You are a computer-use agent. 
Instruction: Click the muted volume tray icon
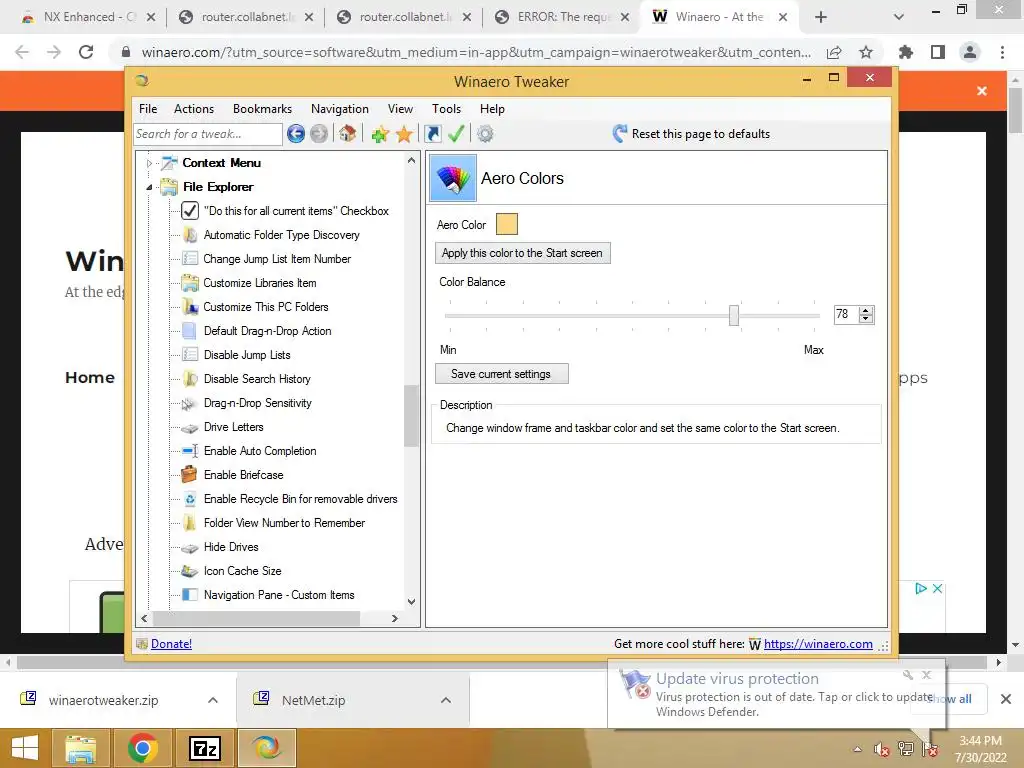pos(882,750)
